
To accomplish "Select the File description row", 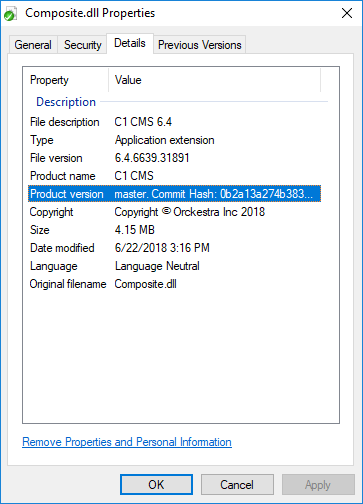I will pyautogui.click(x=174, y=122).
